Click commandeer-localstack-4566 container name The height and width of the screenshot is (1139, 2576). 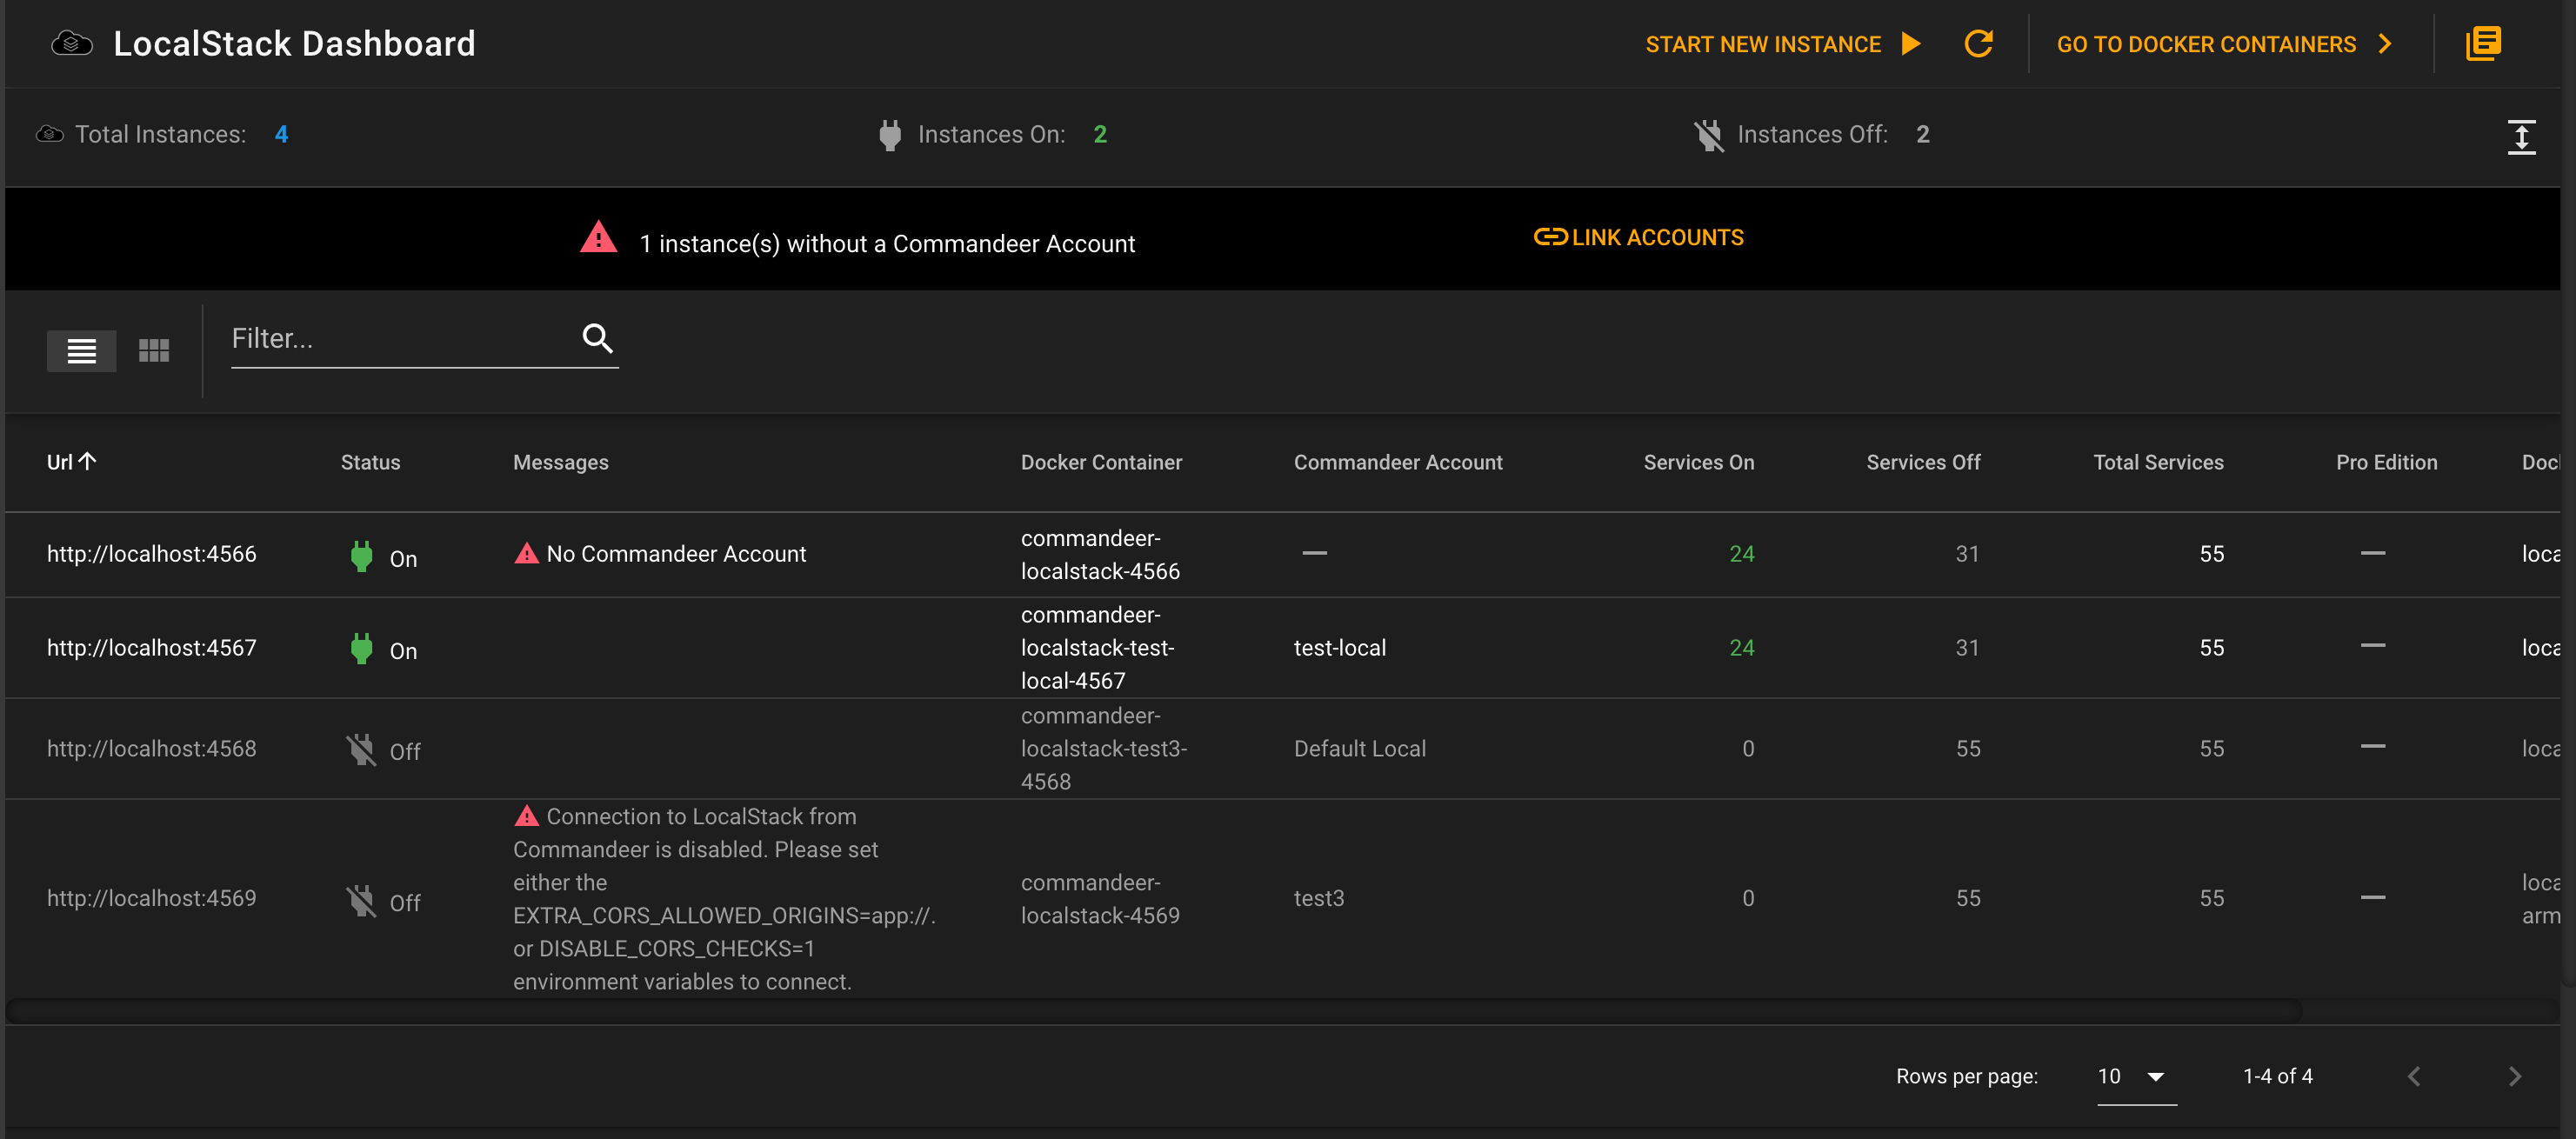pos(1100,554)
